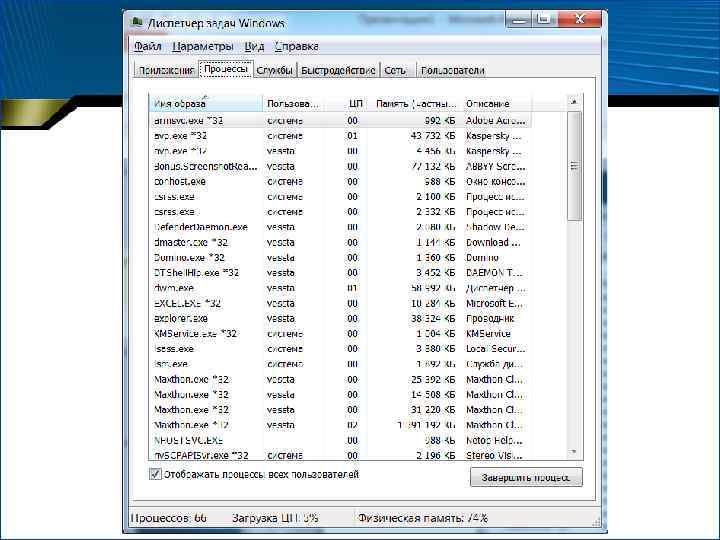720x540 pixels.
Task: Select the Bonus.ScreenshotRea... process
Action: tap(340, 166)
